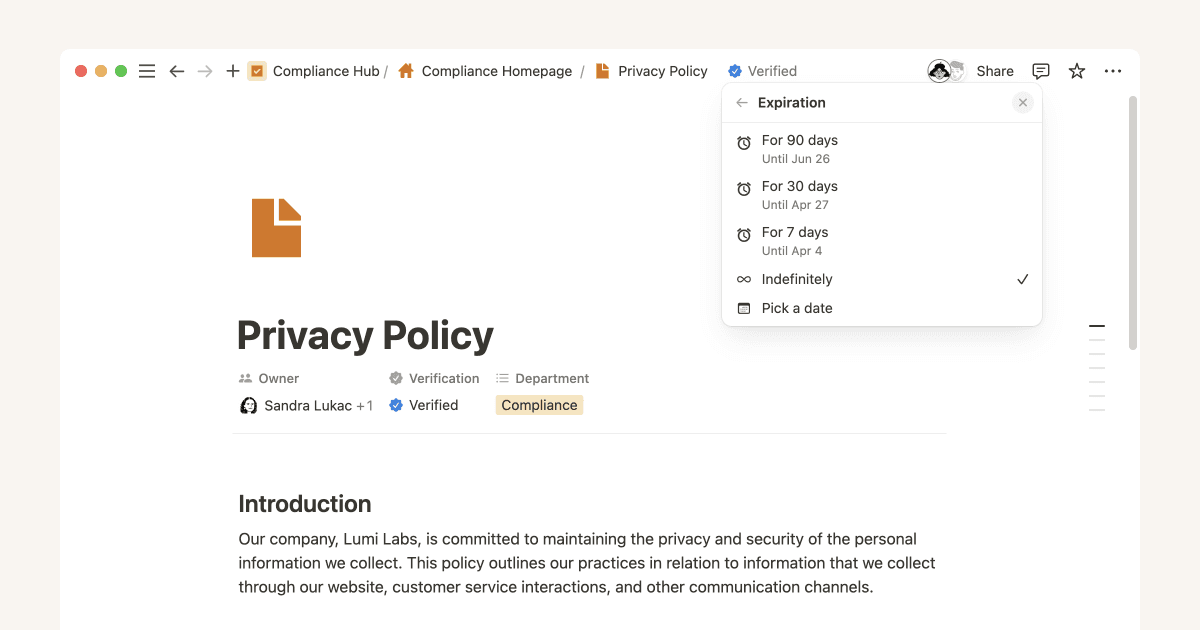Go back using the Expiration panel arrow
Viewport: 1200px width, 630px height.
(x=741, y=102)
